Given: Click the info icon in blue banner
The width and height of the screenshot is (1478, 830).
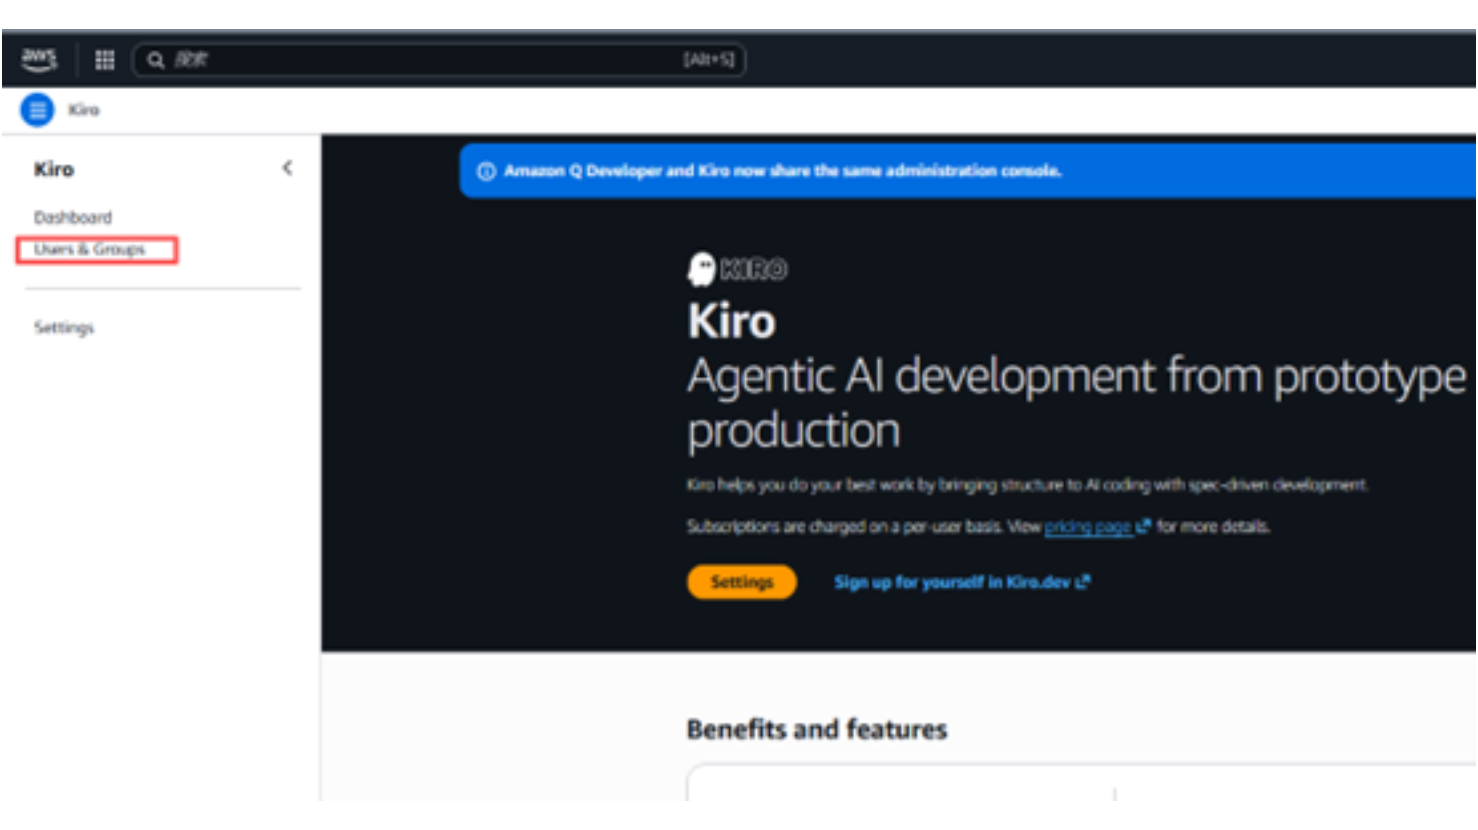Looking at the screenshot, I should tap(486, 171).
